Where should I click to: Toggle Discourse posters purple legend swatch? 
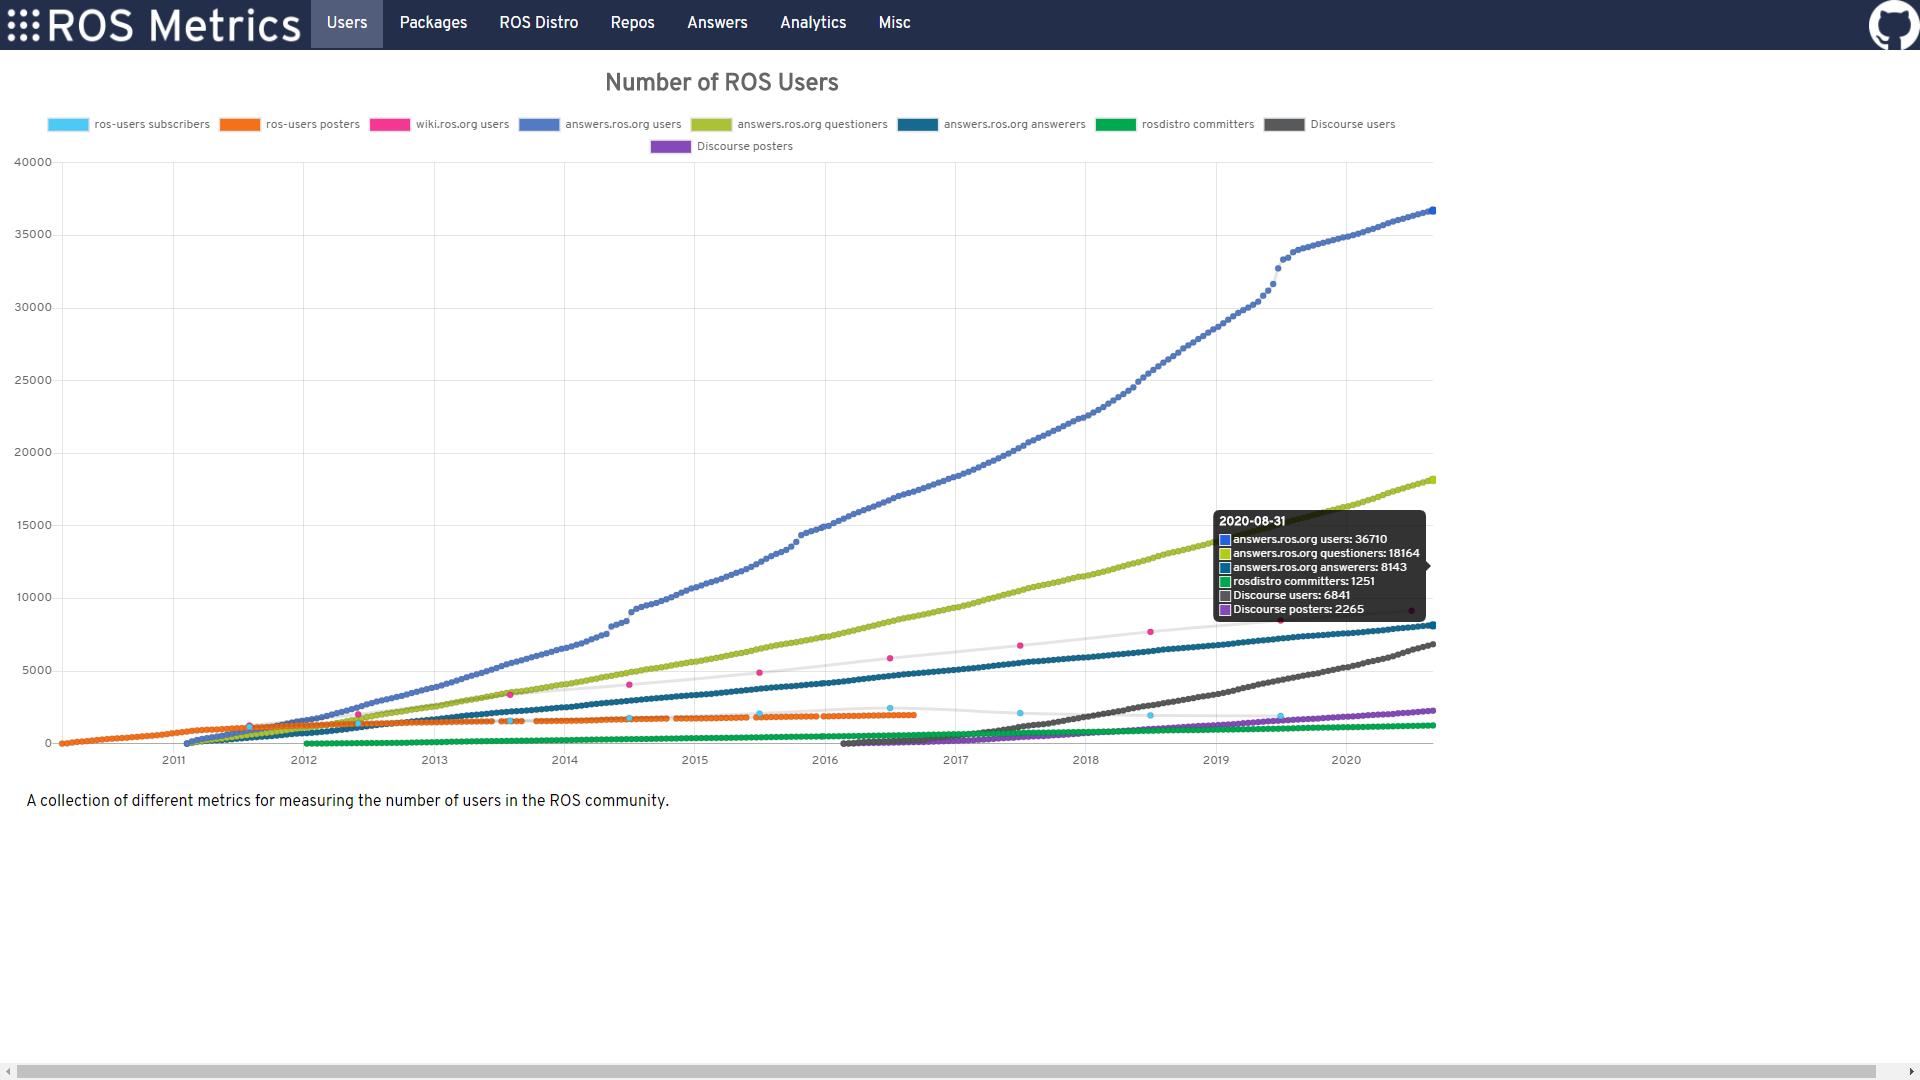point(670,147)
